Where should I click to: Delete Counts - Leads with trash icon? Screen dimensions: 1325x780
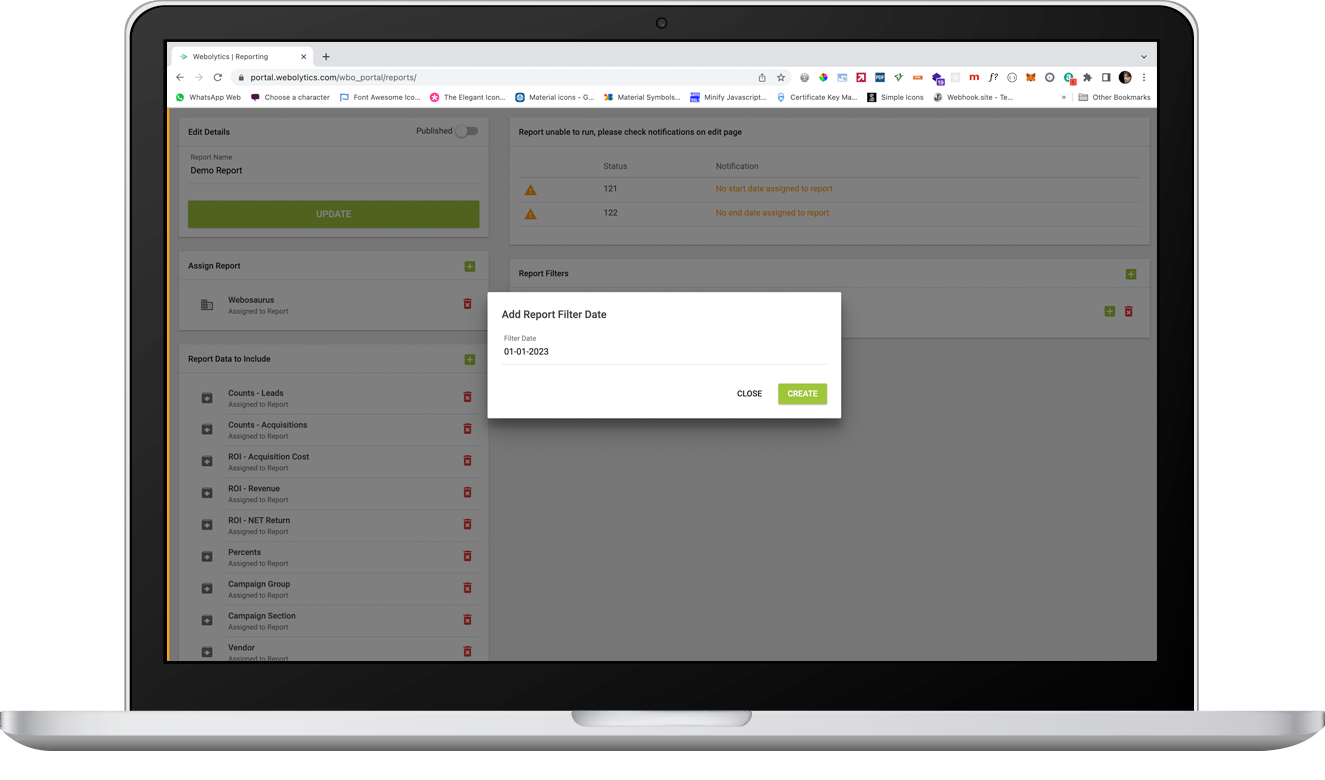click(x=467, y=397)
